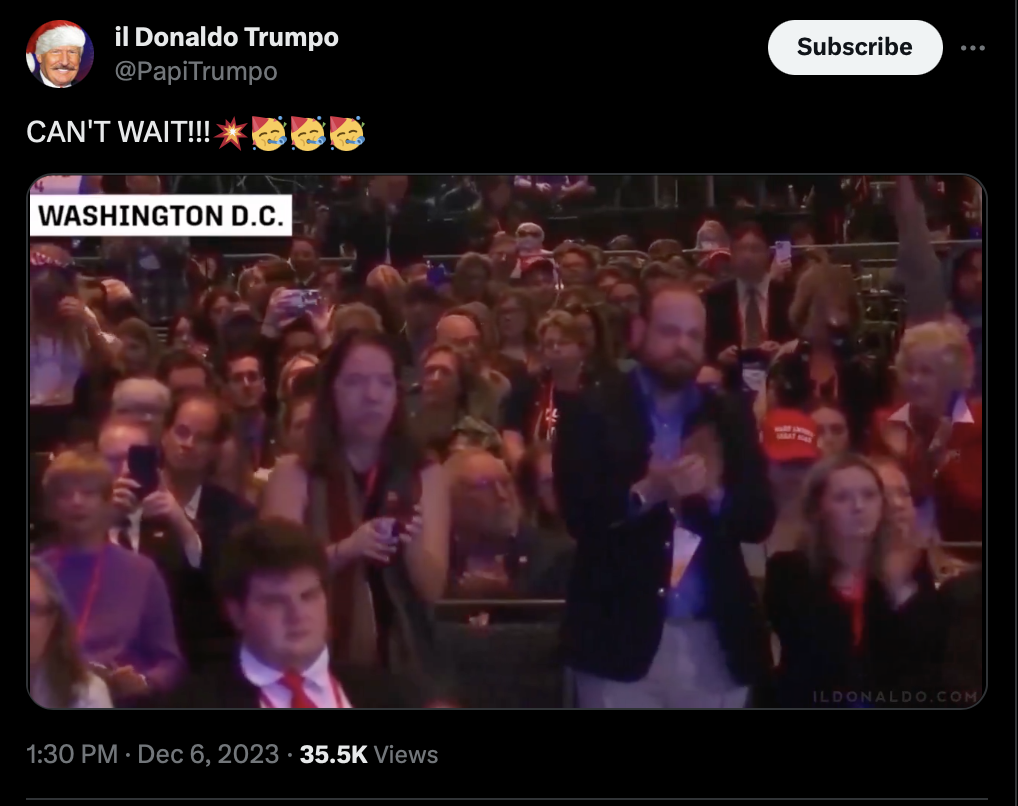Click the ILDONALDO.COM watermark in video
Viewport: 1018px width, 806px height.
(x=895, y=696)
